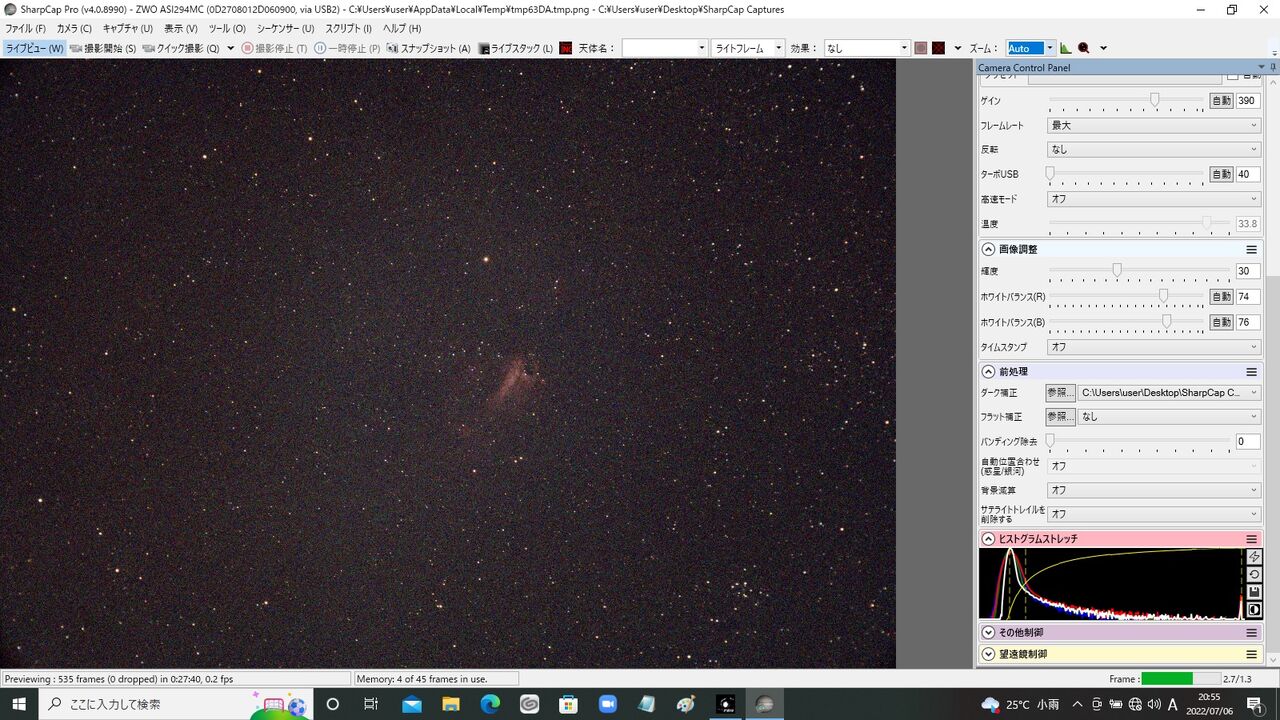Open the 反転 flip dropdown
1280x720 pixels.
point(1154,150)
